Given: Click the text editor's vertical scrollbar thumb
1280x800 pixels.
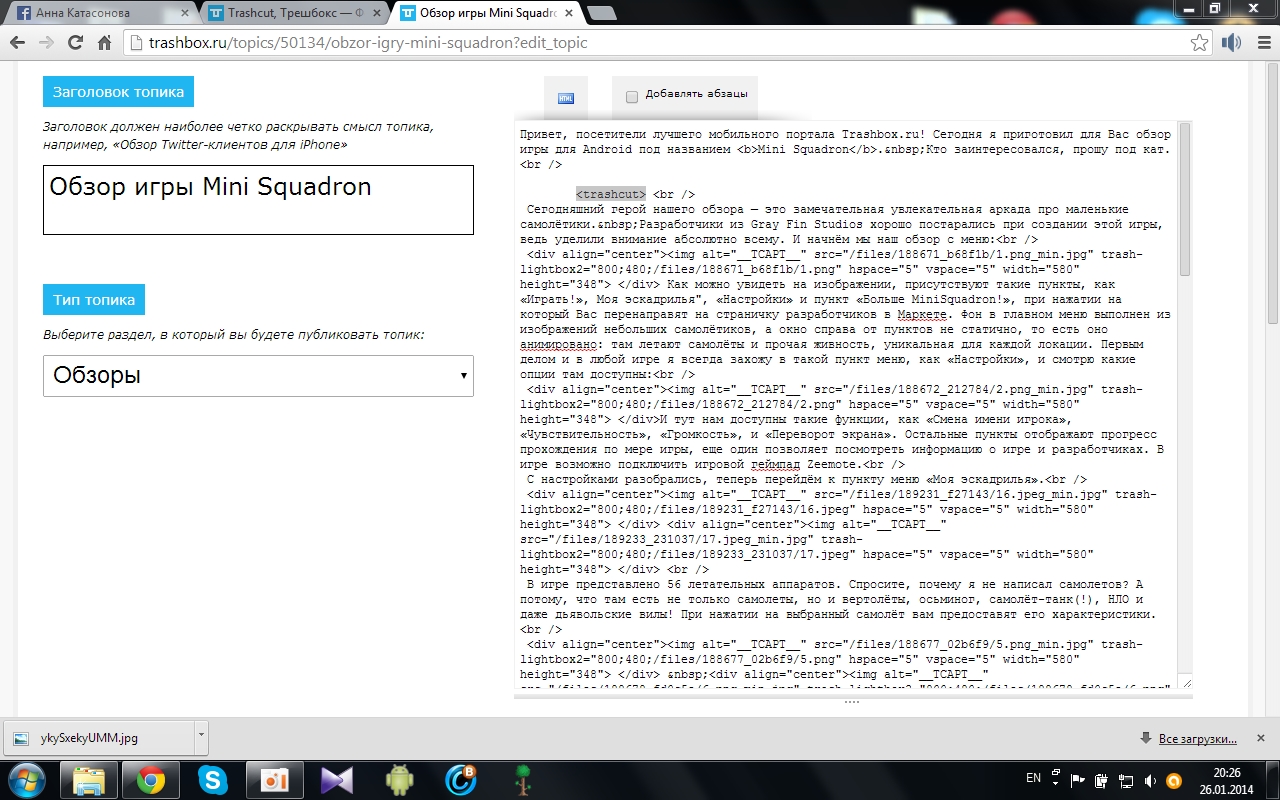Looking at the screenshot, I should (1185, 200).
